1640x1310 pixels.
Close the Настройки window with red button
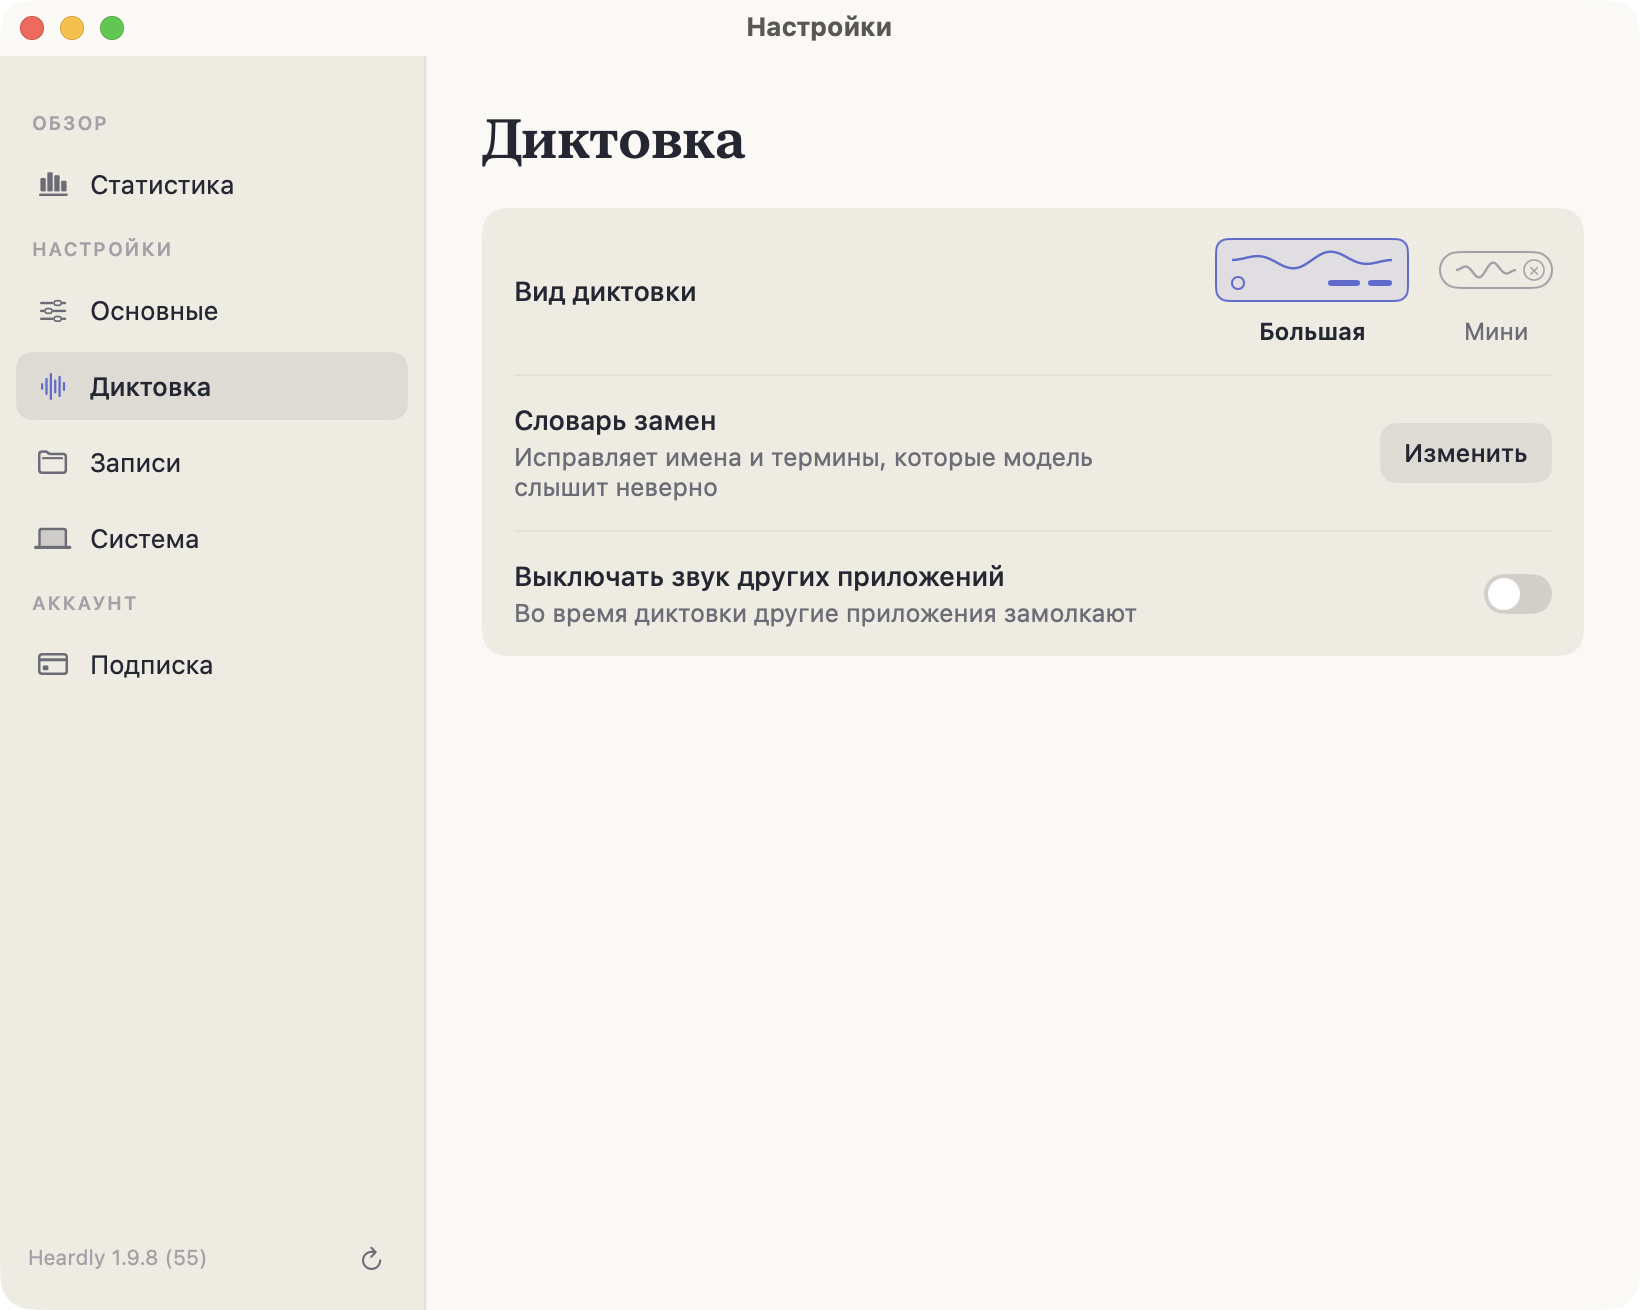click(32, 28)
